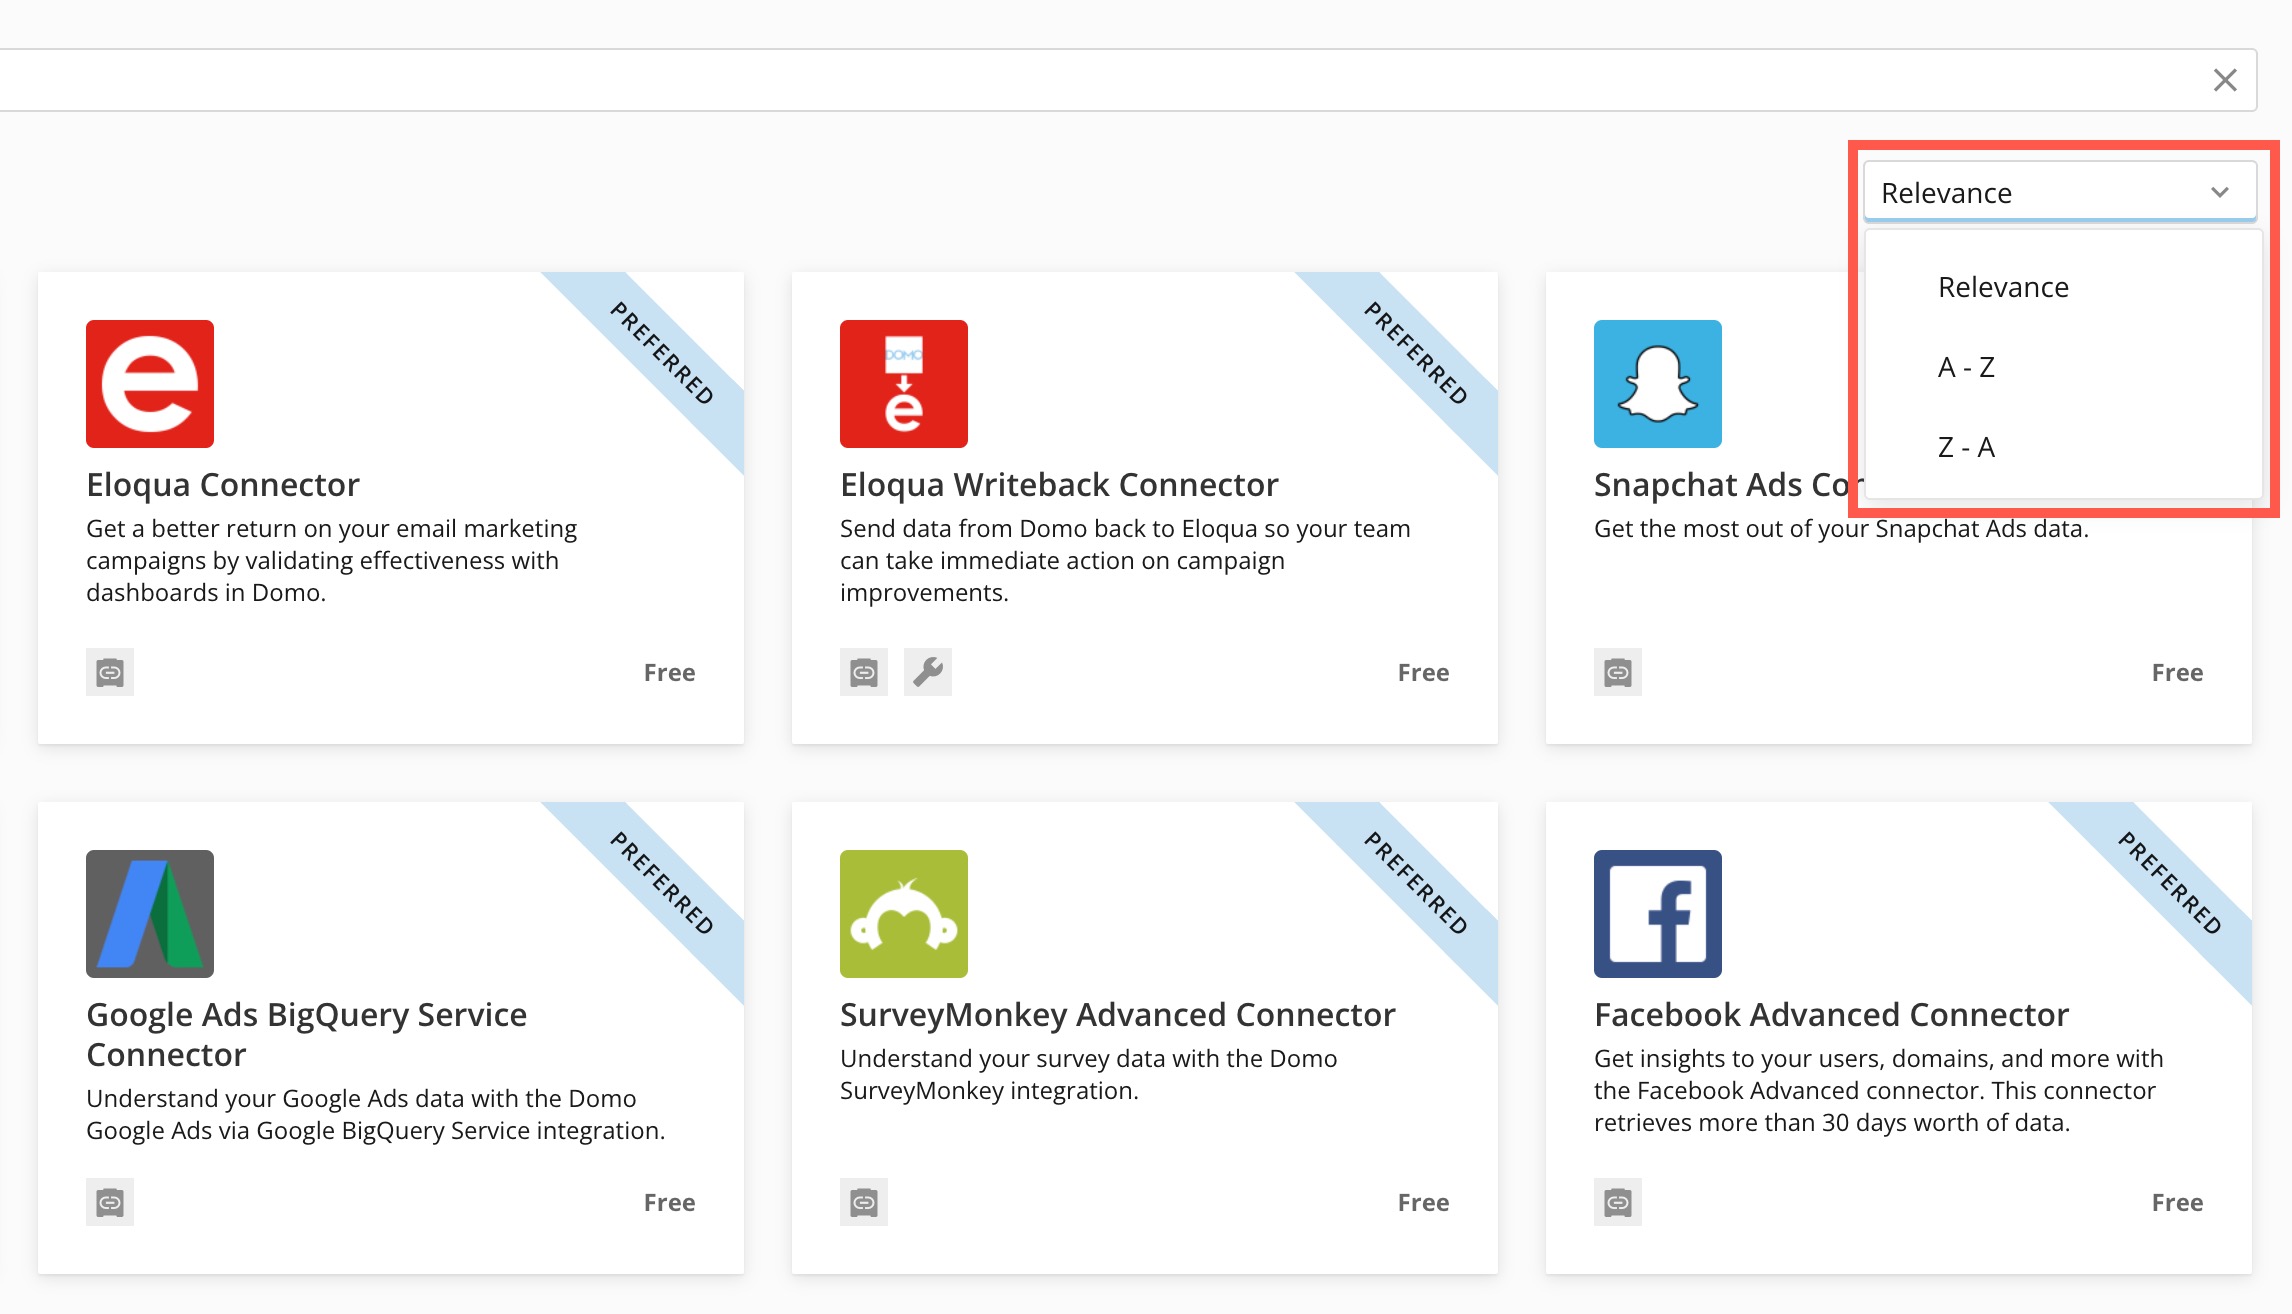The height and width of the screenshot is (1314, 2292).
Task: Click the Snapchat Ads connector logo
Action: [1657, 383]
